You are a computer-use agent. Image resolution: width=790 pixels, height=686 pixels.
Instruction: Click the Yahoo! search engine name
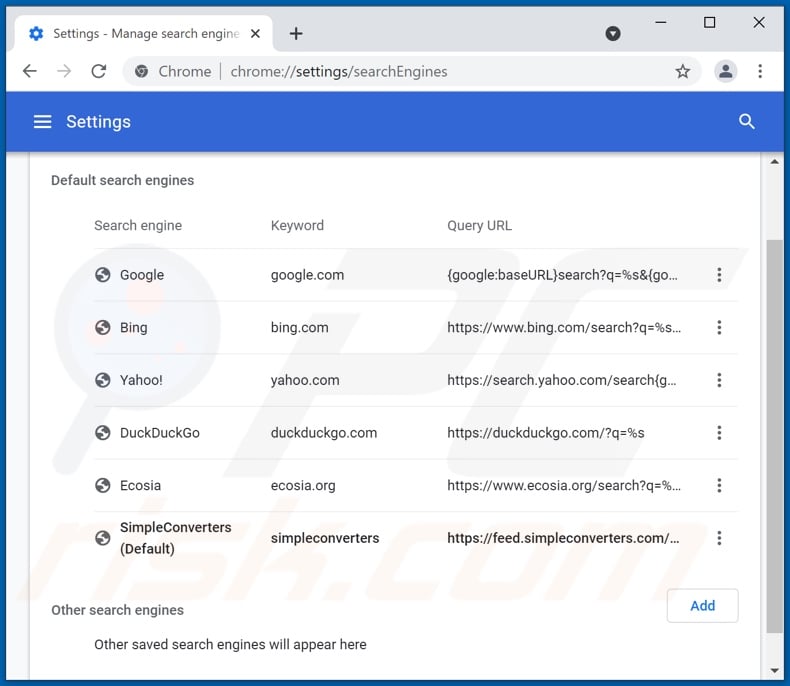point(141,380)
